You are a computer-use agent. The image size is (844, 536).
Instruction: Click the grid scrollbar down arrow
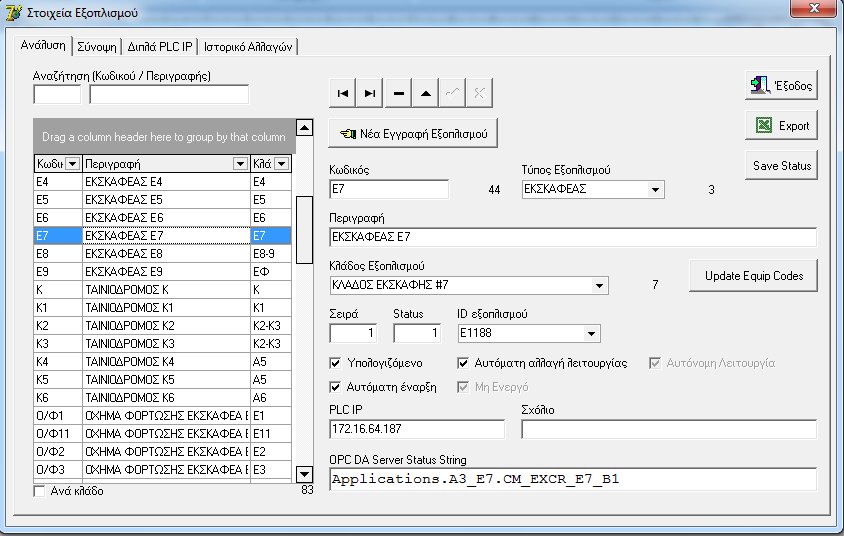pyautogui.click(x=304, y=474)
